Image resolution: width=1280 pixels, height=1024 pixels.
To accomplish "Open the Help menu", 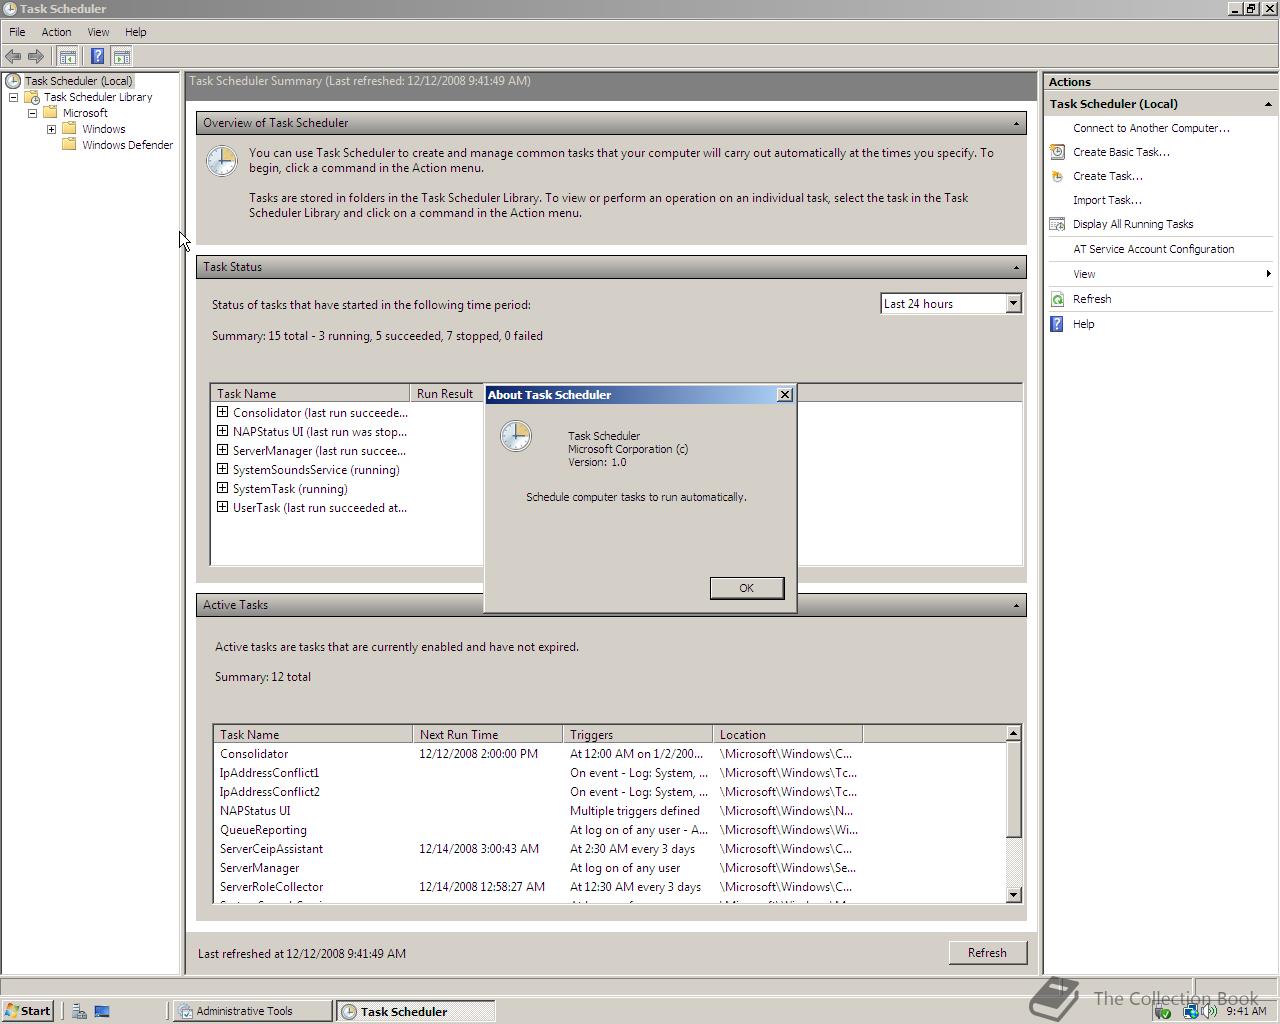I will point(135,32).
